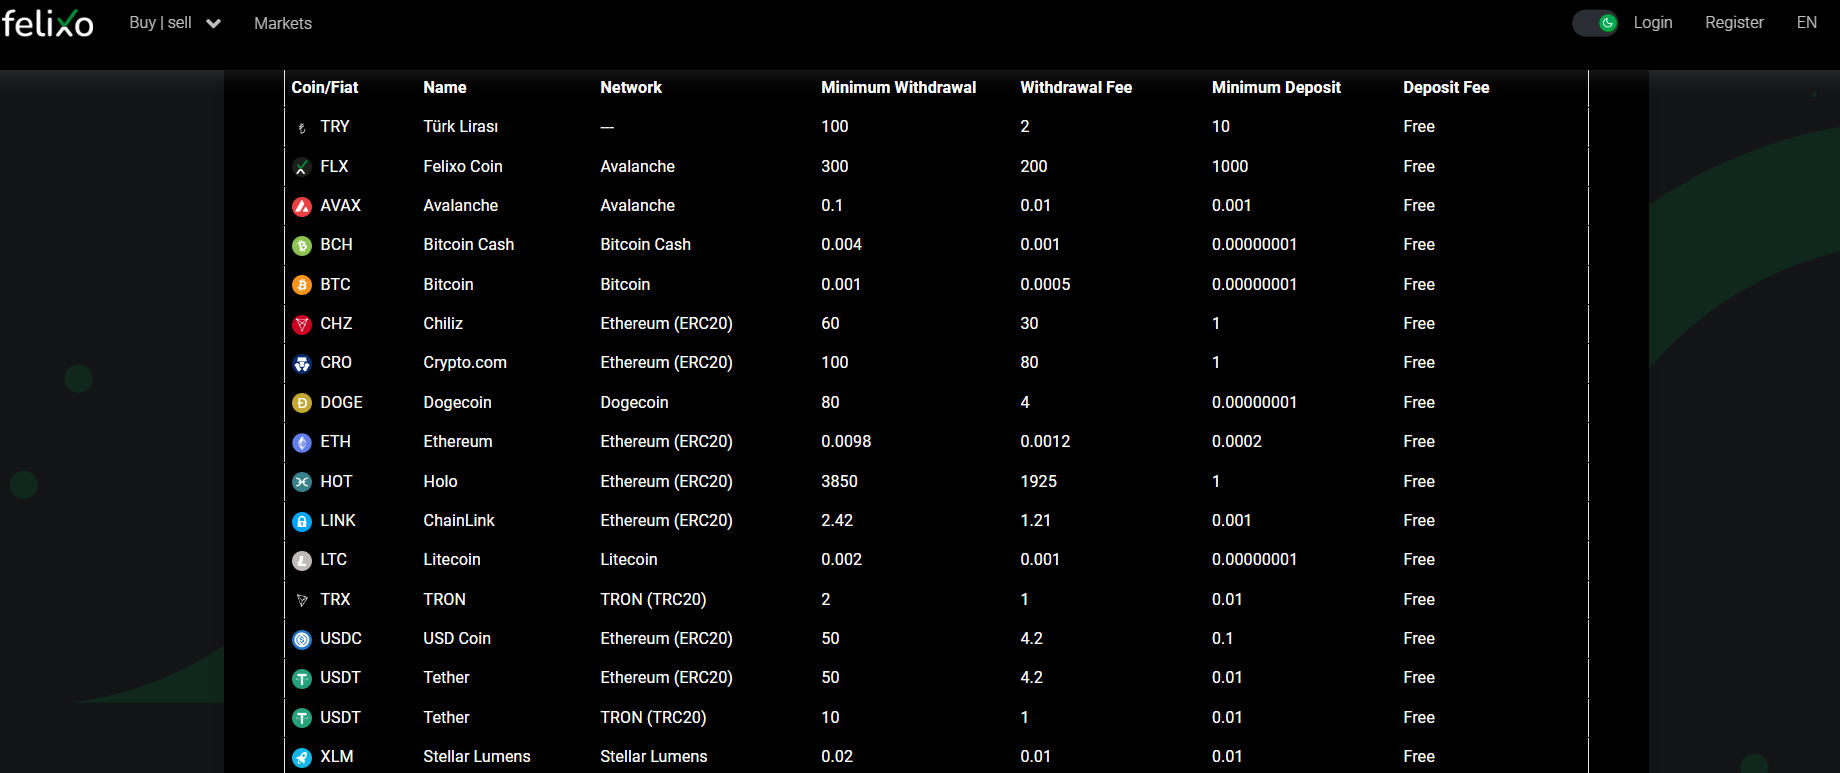Select the Dogecoin name cell
This screenshot has height=773, width=1840.
click(457, 402)
